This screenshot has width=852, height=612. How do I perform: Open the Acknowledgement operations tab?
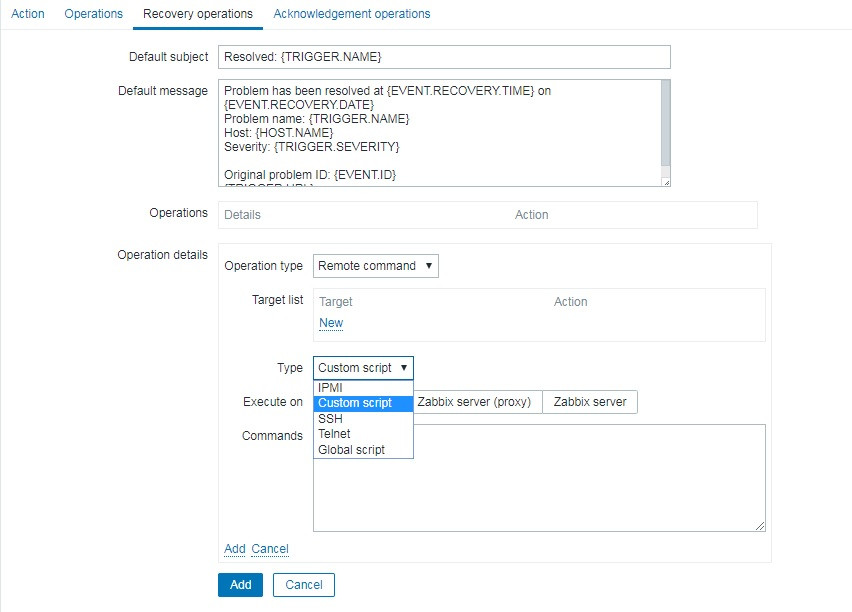pos(351,14)
